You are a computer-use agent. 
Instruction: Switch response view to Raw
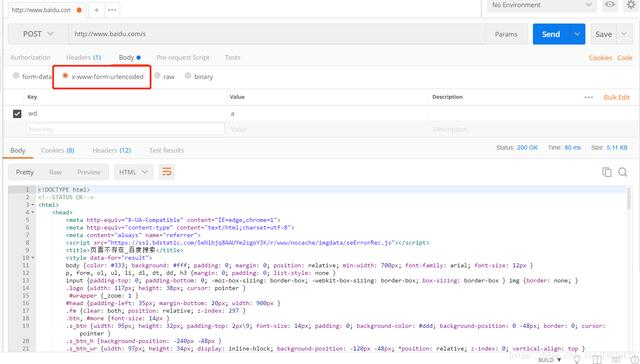click(55, 172)
